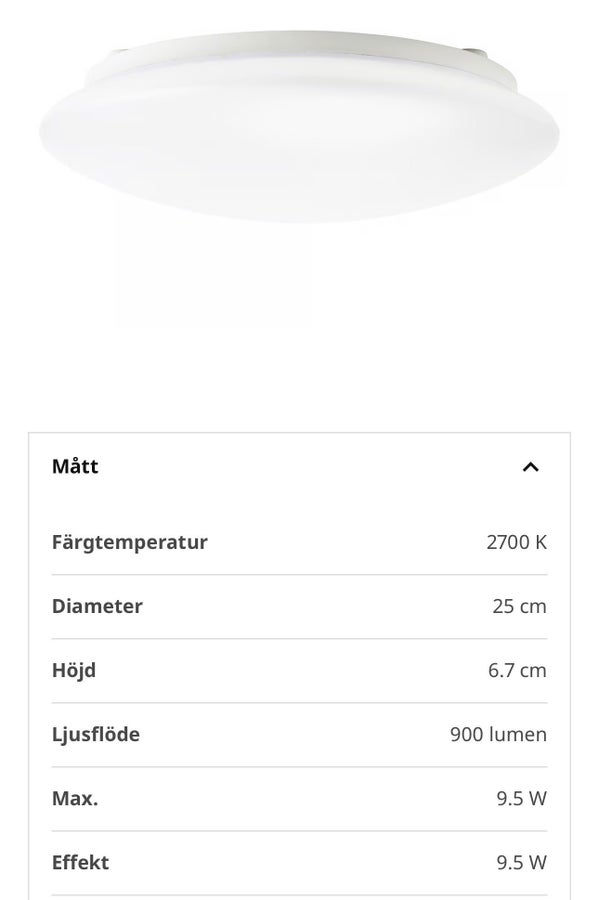Click the Ljusflöde row label

(96, 734)
